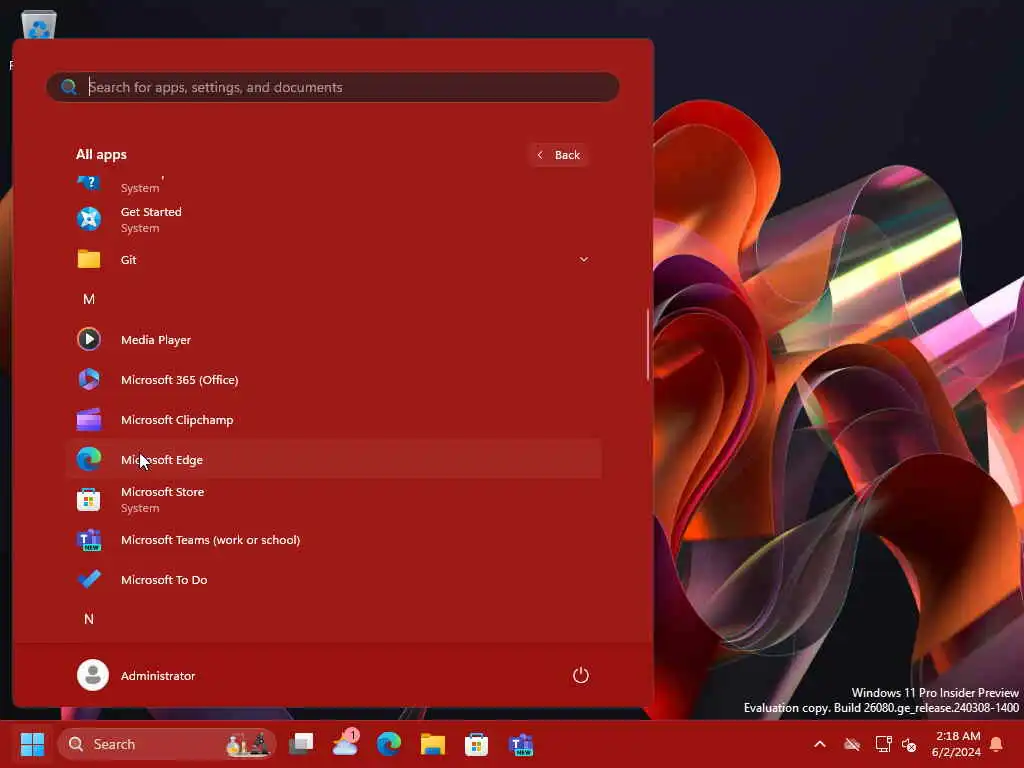Open the network status tray icon
The height and width of the screenshot is (768, 1024).
[x=883, y=744]
